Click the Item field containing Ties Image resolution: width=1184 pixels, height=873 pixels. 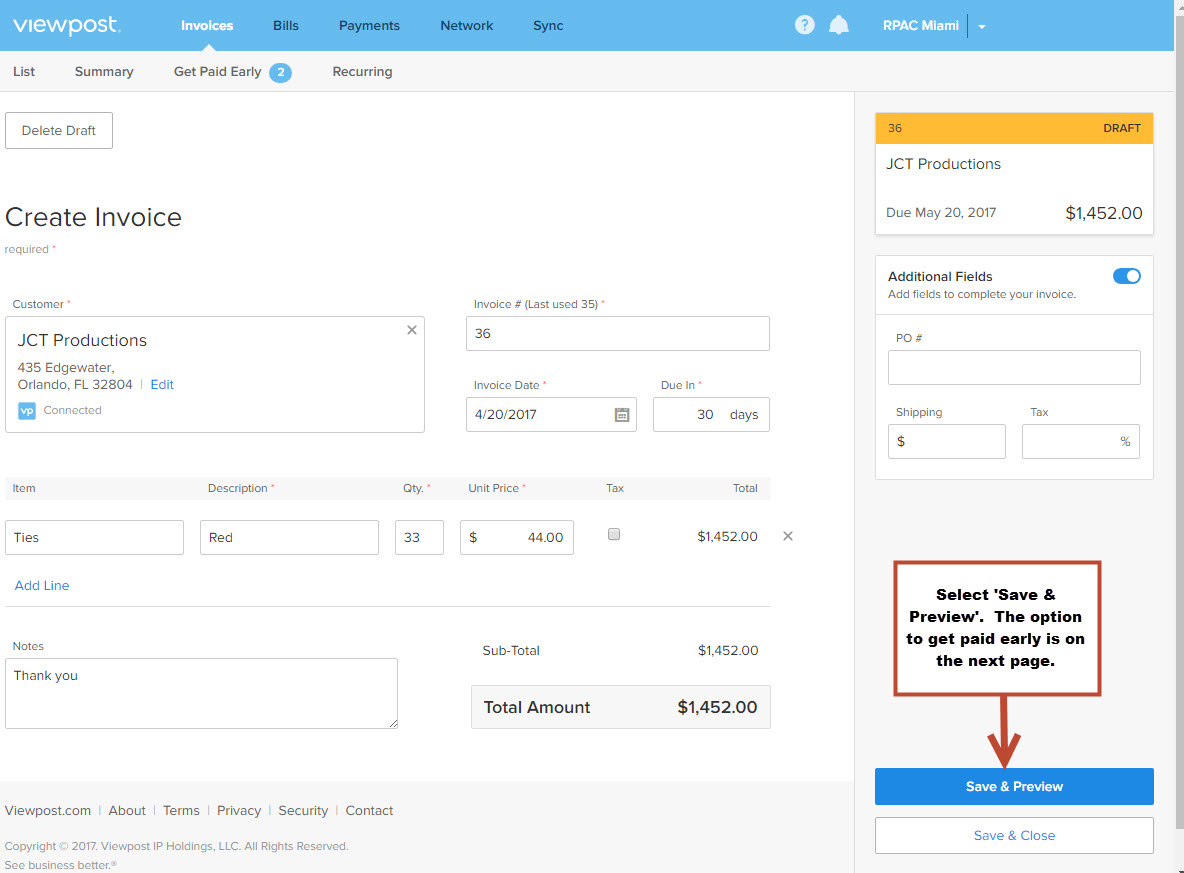[x=94, y=538]
